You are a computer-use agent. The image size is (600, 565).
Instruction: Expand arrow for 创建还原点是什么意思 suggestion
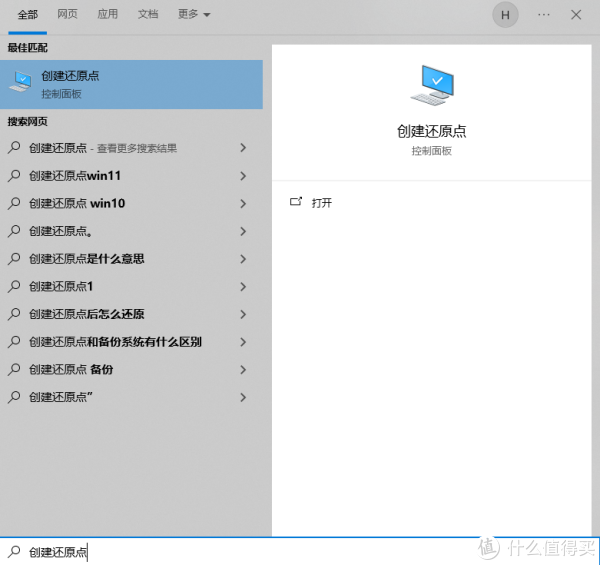(x=243, y=259)
